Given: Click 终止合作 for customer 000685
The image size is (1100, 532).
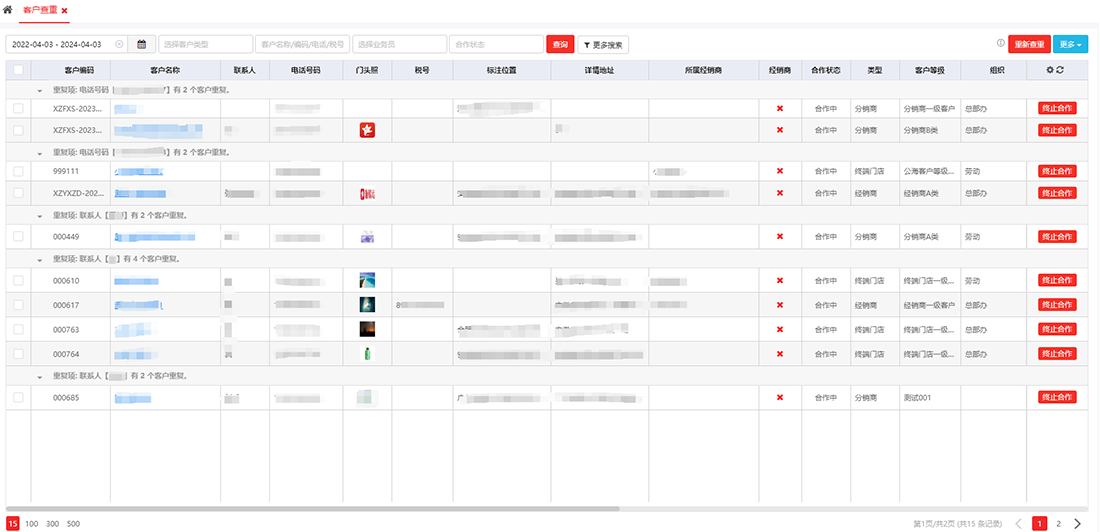Looking at the screenshot, I should [1057, 397].
